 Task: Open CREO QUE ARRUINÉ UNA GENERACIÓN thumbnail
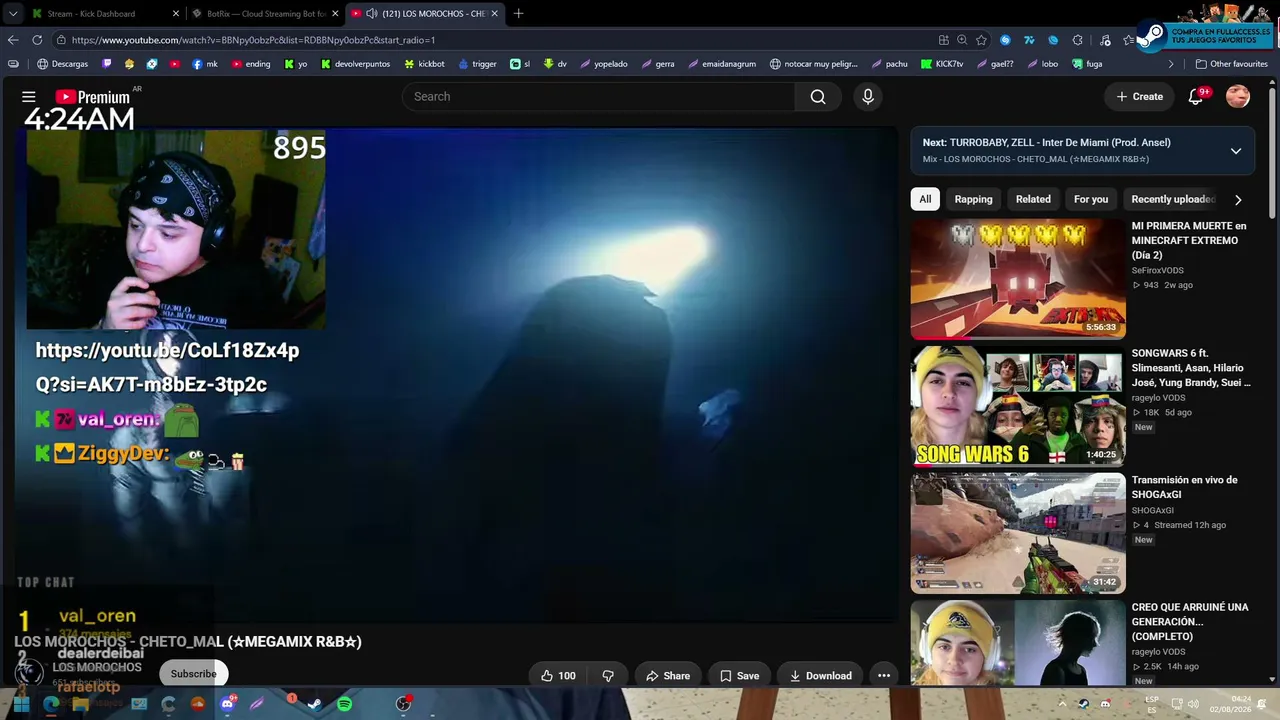[x=1018, y=643]
